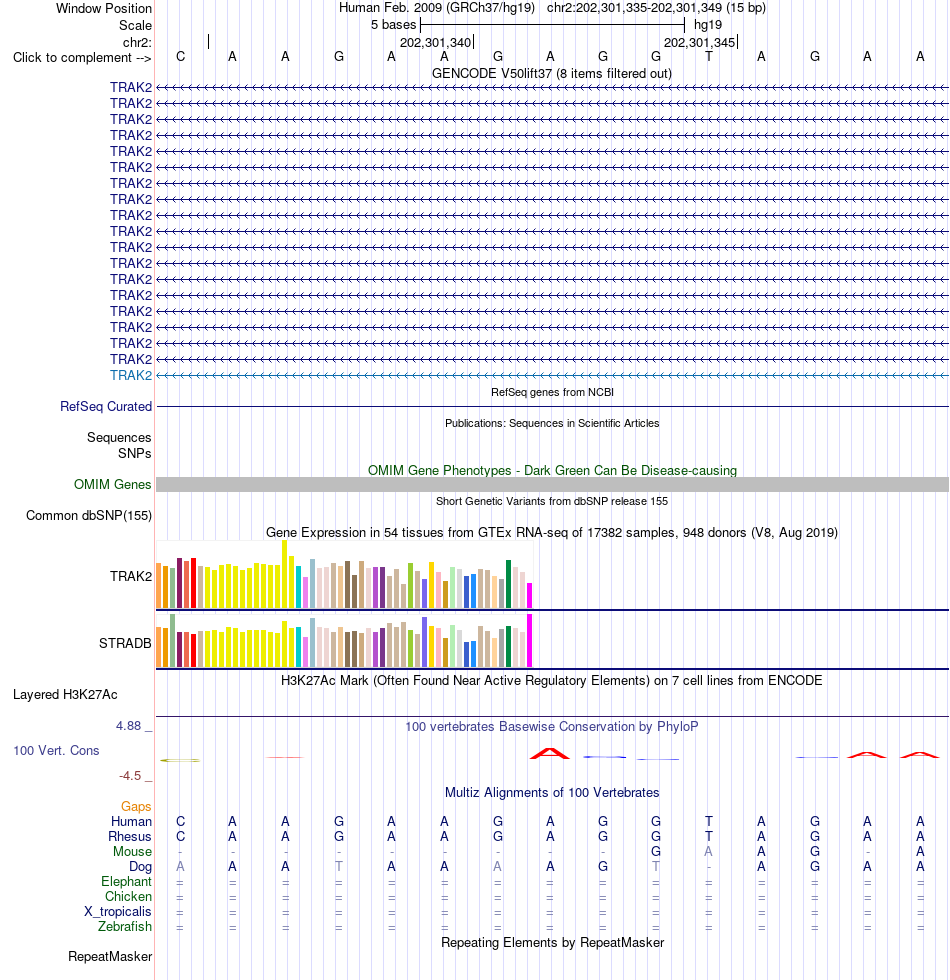Click the 202,301,340 ruler position
Screen dimensions: 950x980
pyautogui.click(x=436, y=42)
